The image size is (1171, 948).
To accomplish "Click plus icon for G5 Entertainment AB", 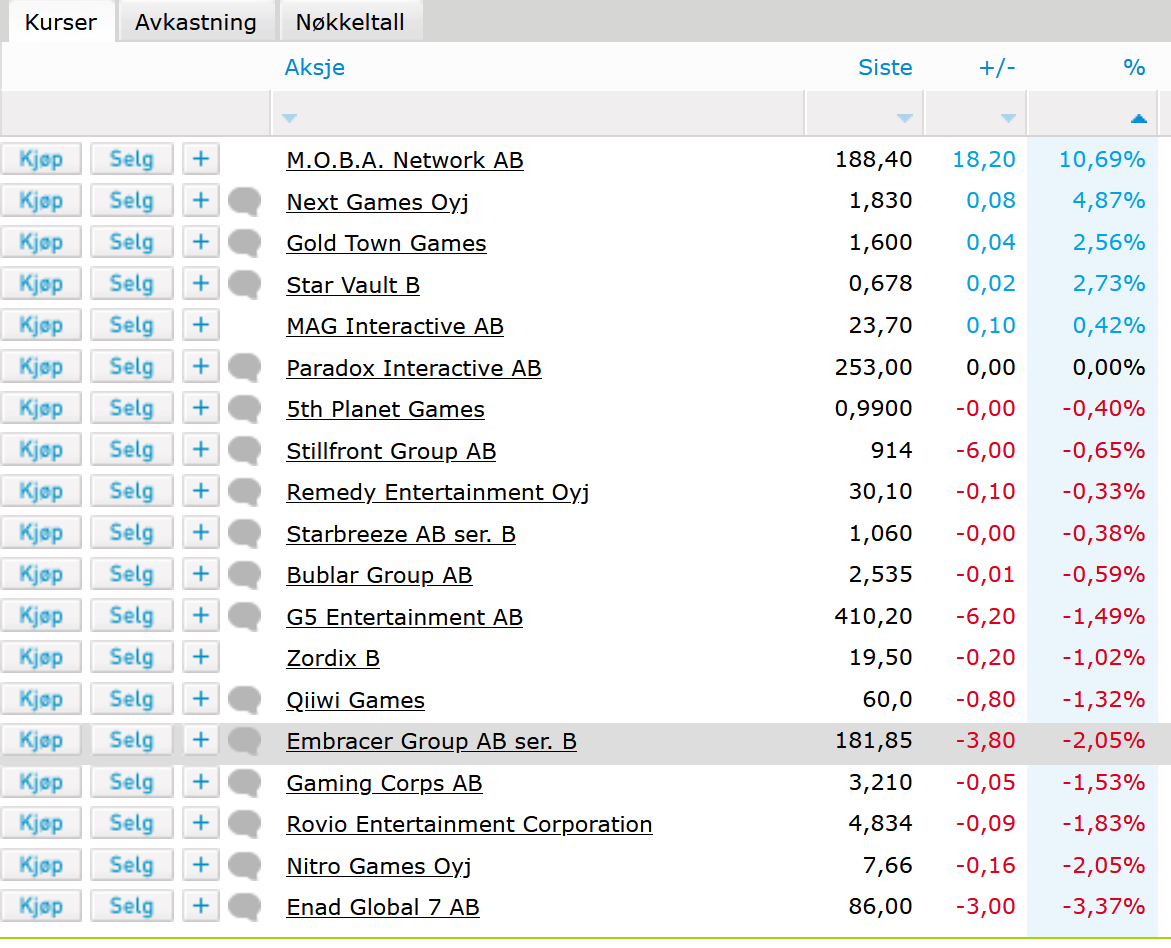I will point(201,615).
